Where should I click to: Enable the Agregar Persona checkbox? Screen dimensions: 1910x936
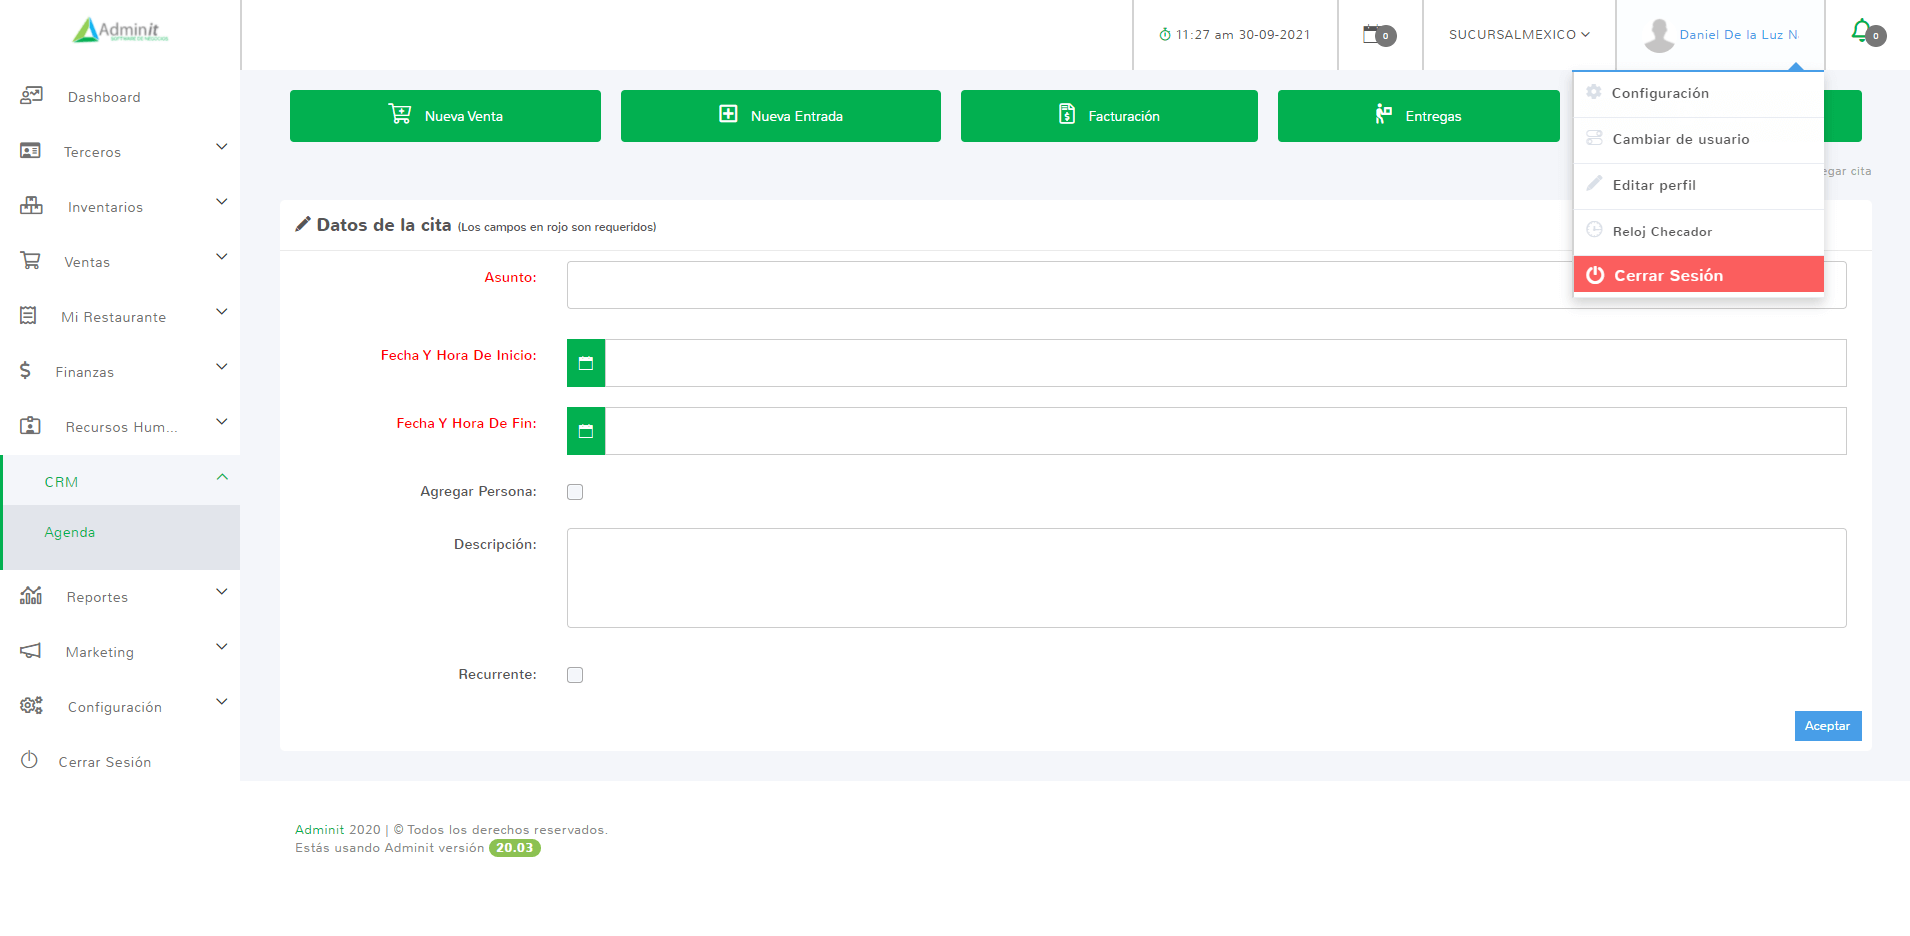pos(575,492)
